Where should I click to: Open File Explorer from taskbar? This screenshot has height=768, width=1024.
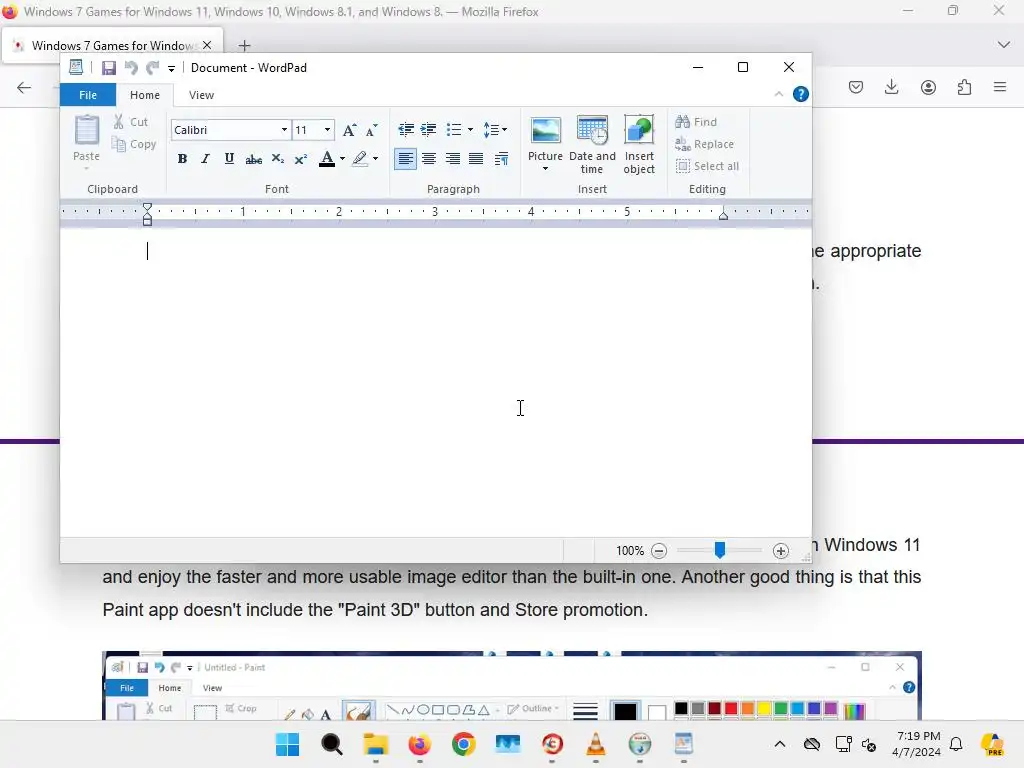[x=376, y=744]
